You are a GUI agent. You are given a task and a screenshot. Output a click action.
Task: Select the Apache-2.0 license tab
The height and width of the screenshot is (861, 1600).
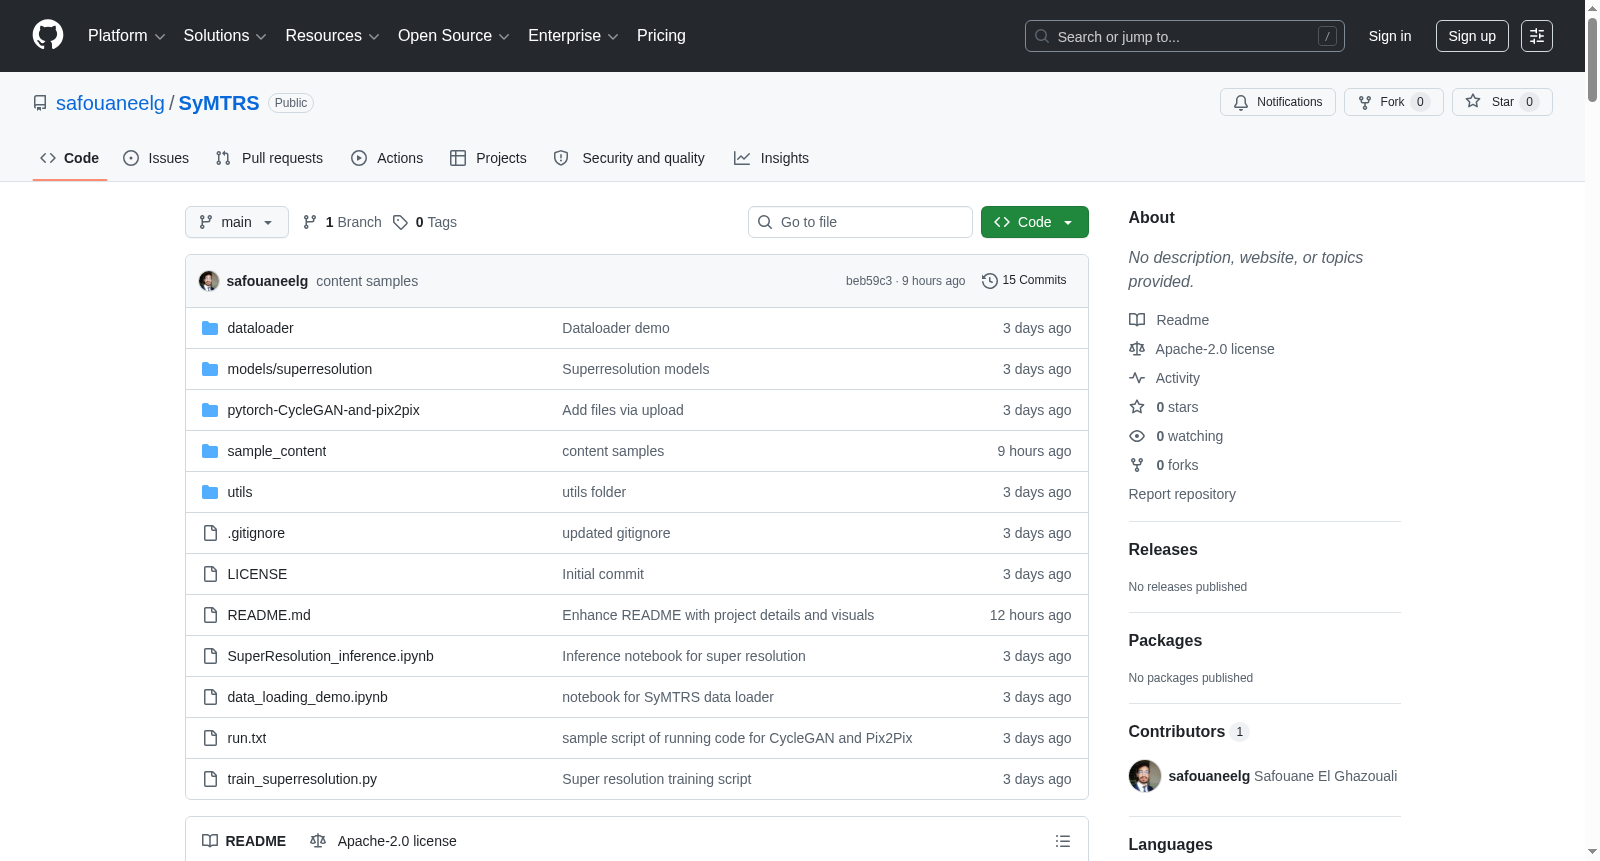tap(383, 841)
